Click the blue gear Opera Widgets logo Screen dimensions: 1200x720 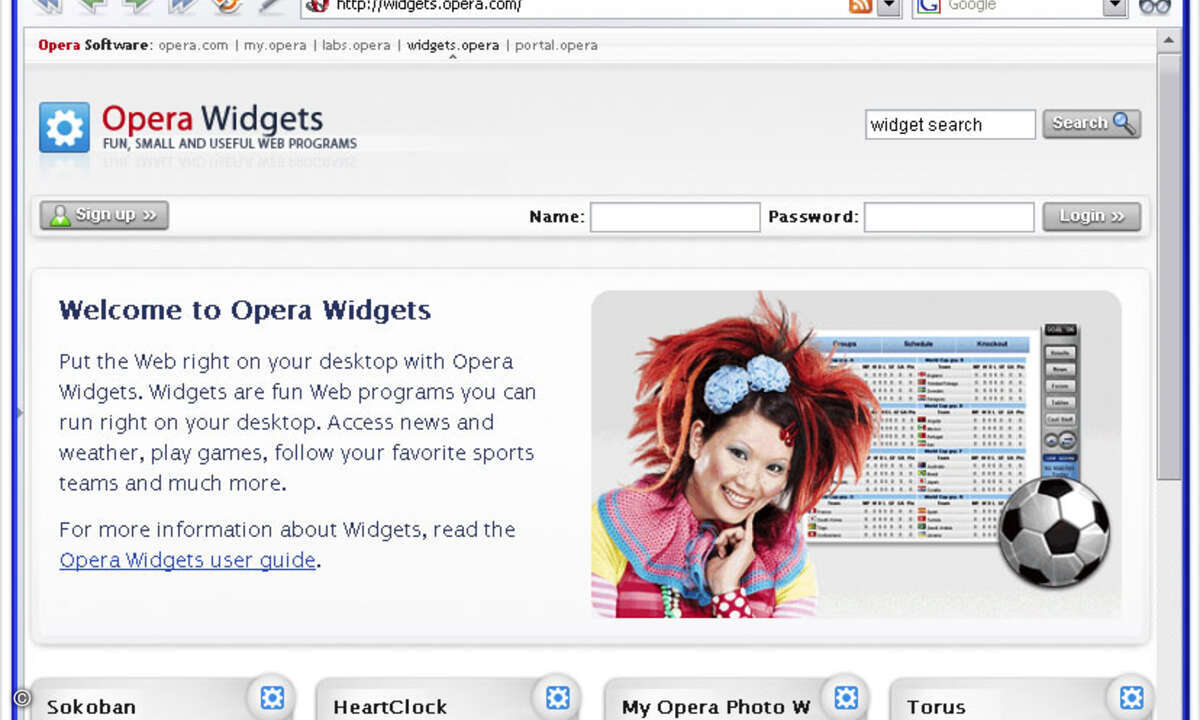click(x=64, y=127)
